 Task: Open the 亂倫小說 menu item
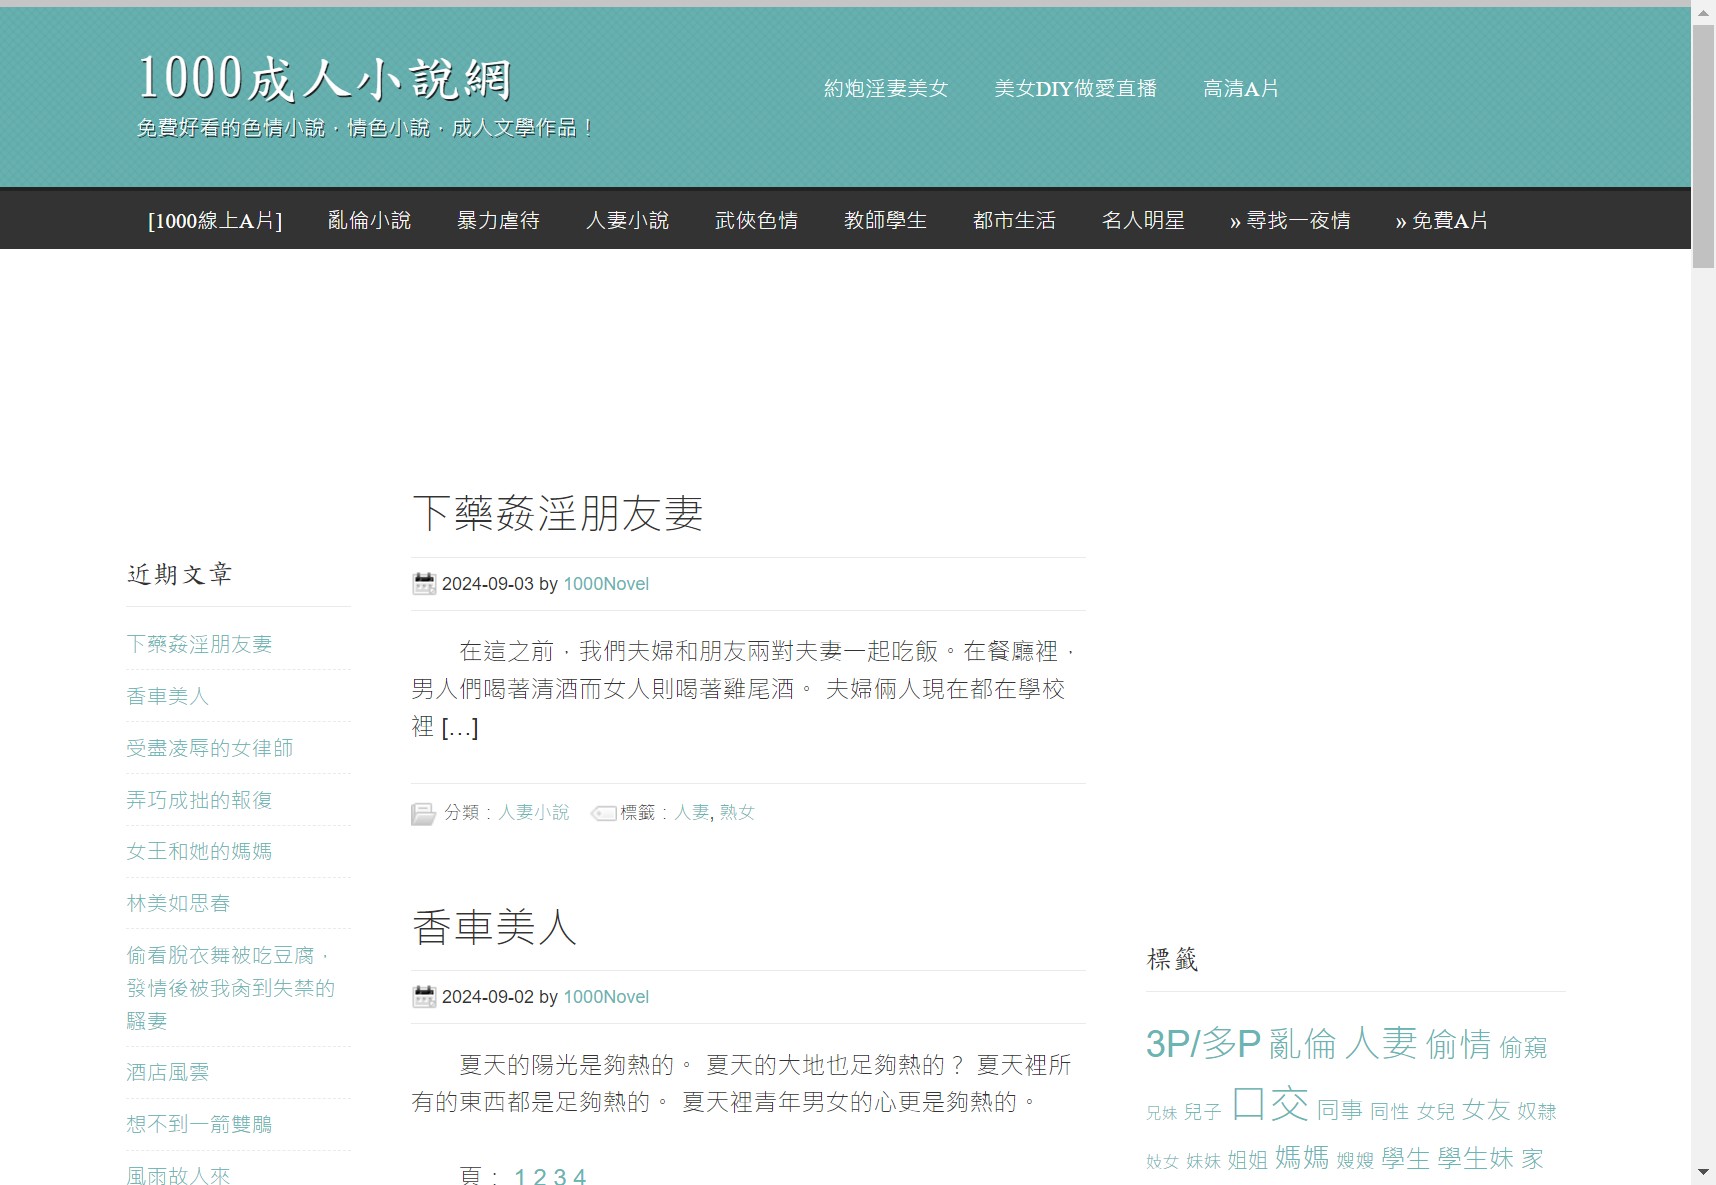[x=369, y=220]
